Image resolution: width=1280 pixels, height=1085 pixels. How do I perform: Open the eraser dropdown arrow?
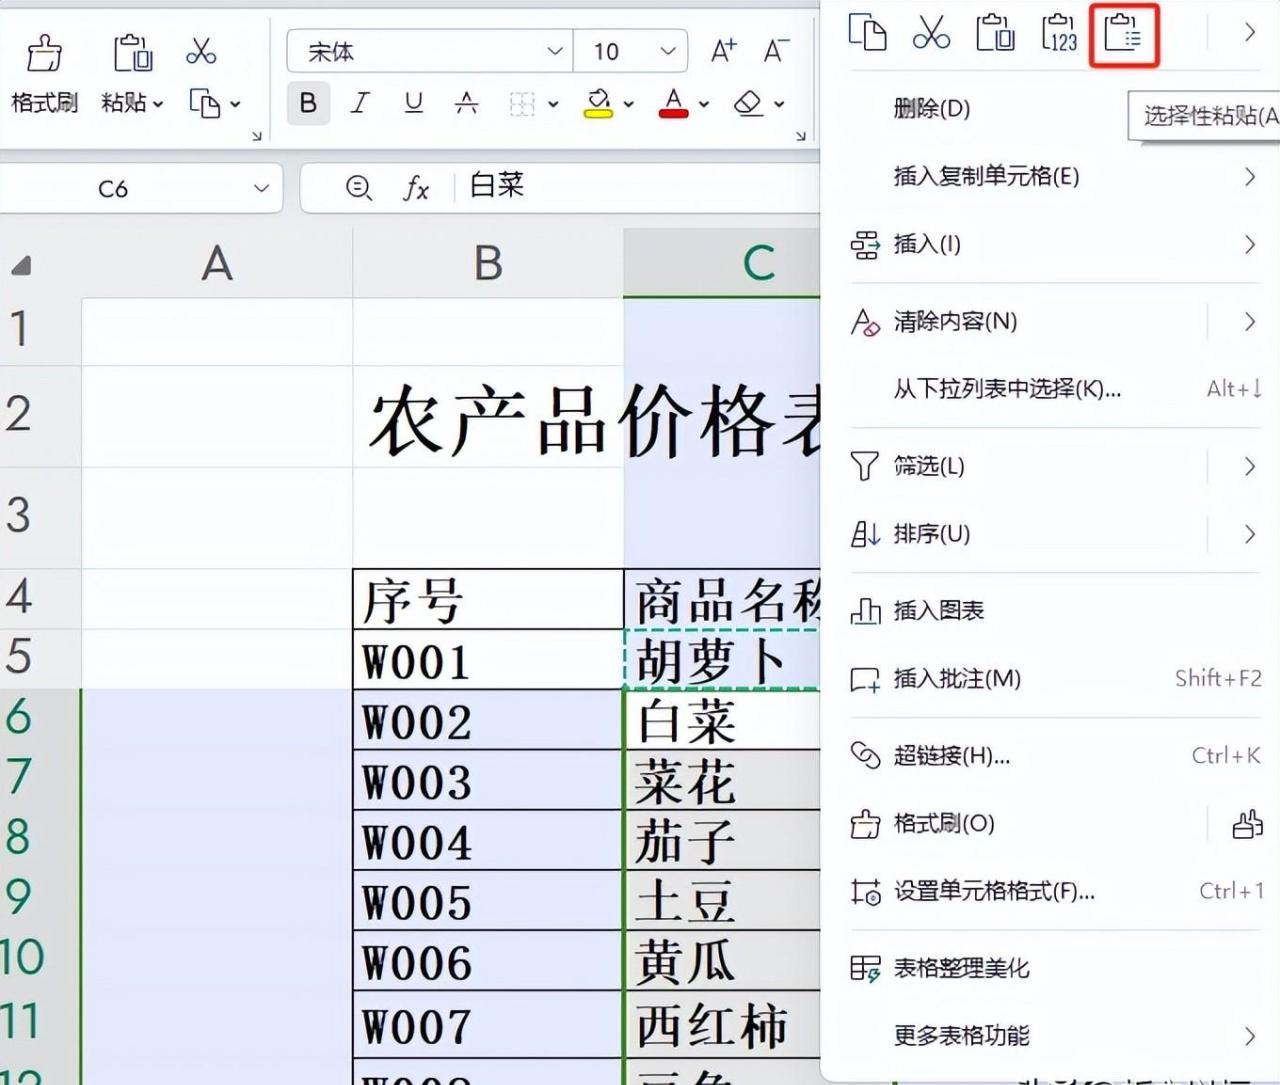click(779, 104)
